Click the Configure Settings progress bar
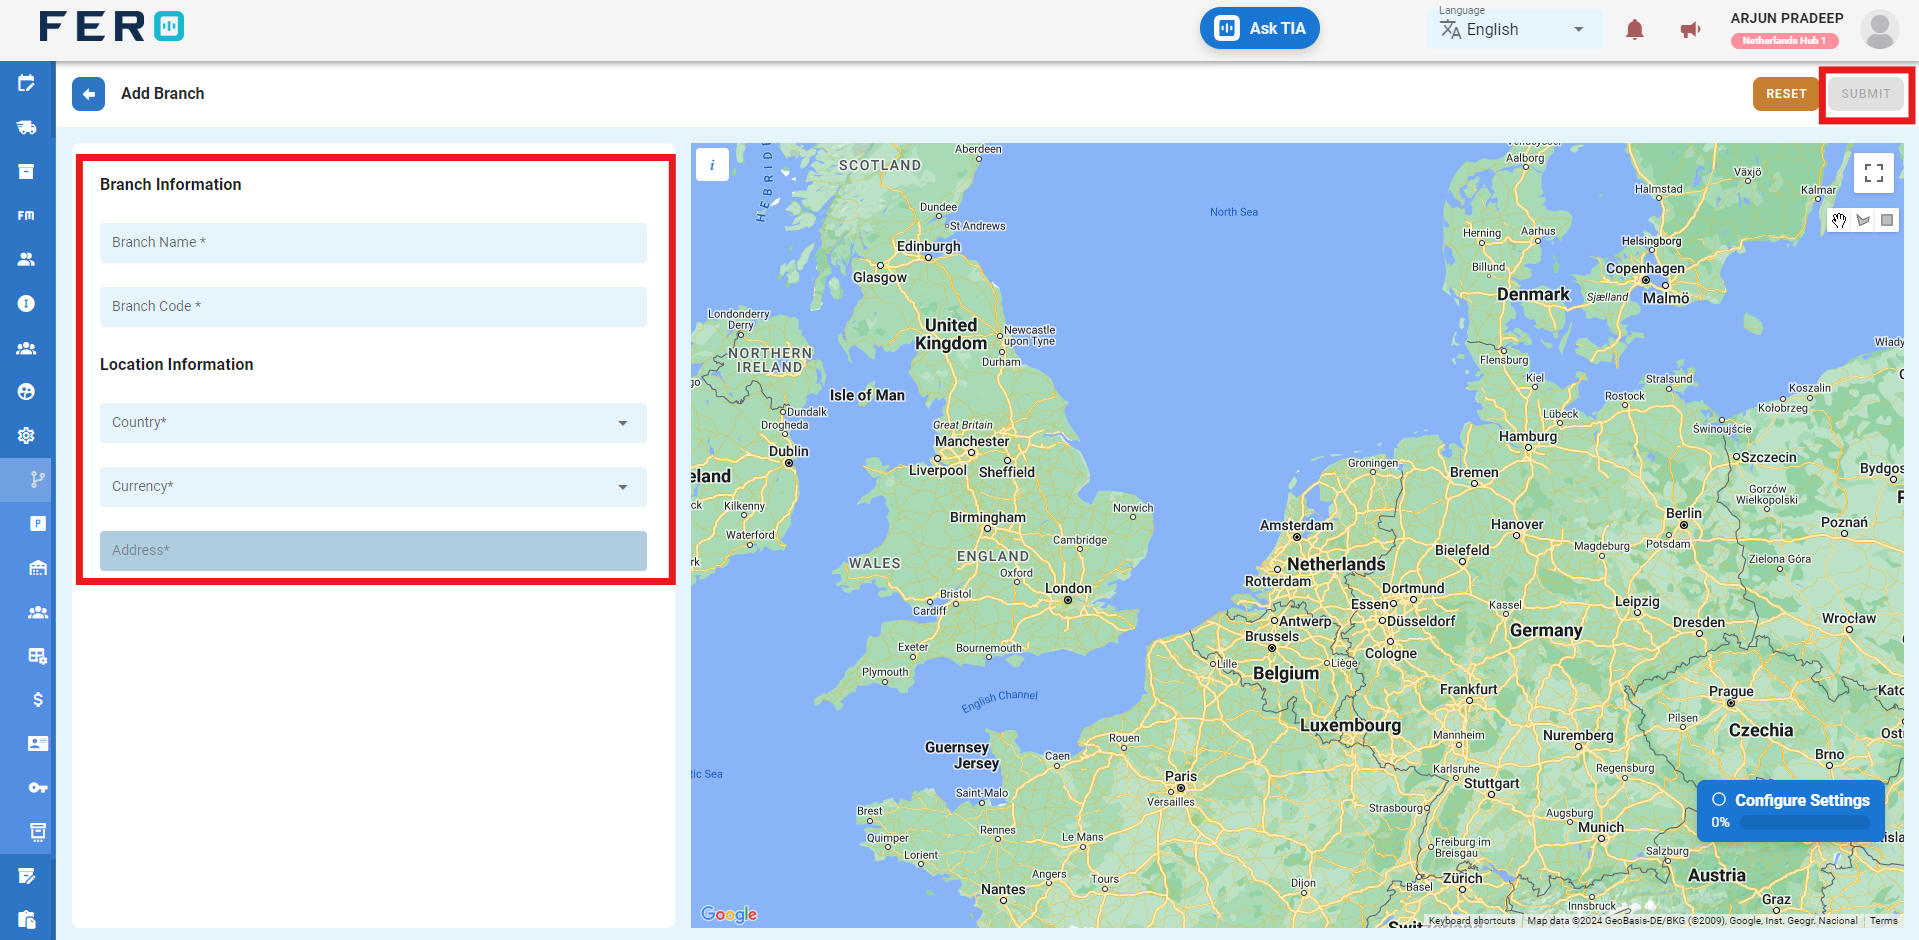Screen dimensions: 1919x940 pyautogui.click(x=1804, y=823)
